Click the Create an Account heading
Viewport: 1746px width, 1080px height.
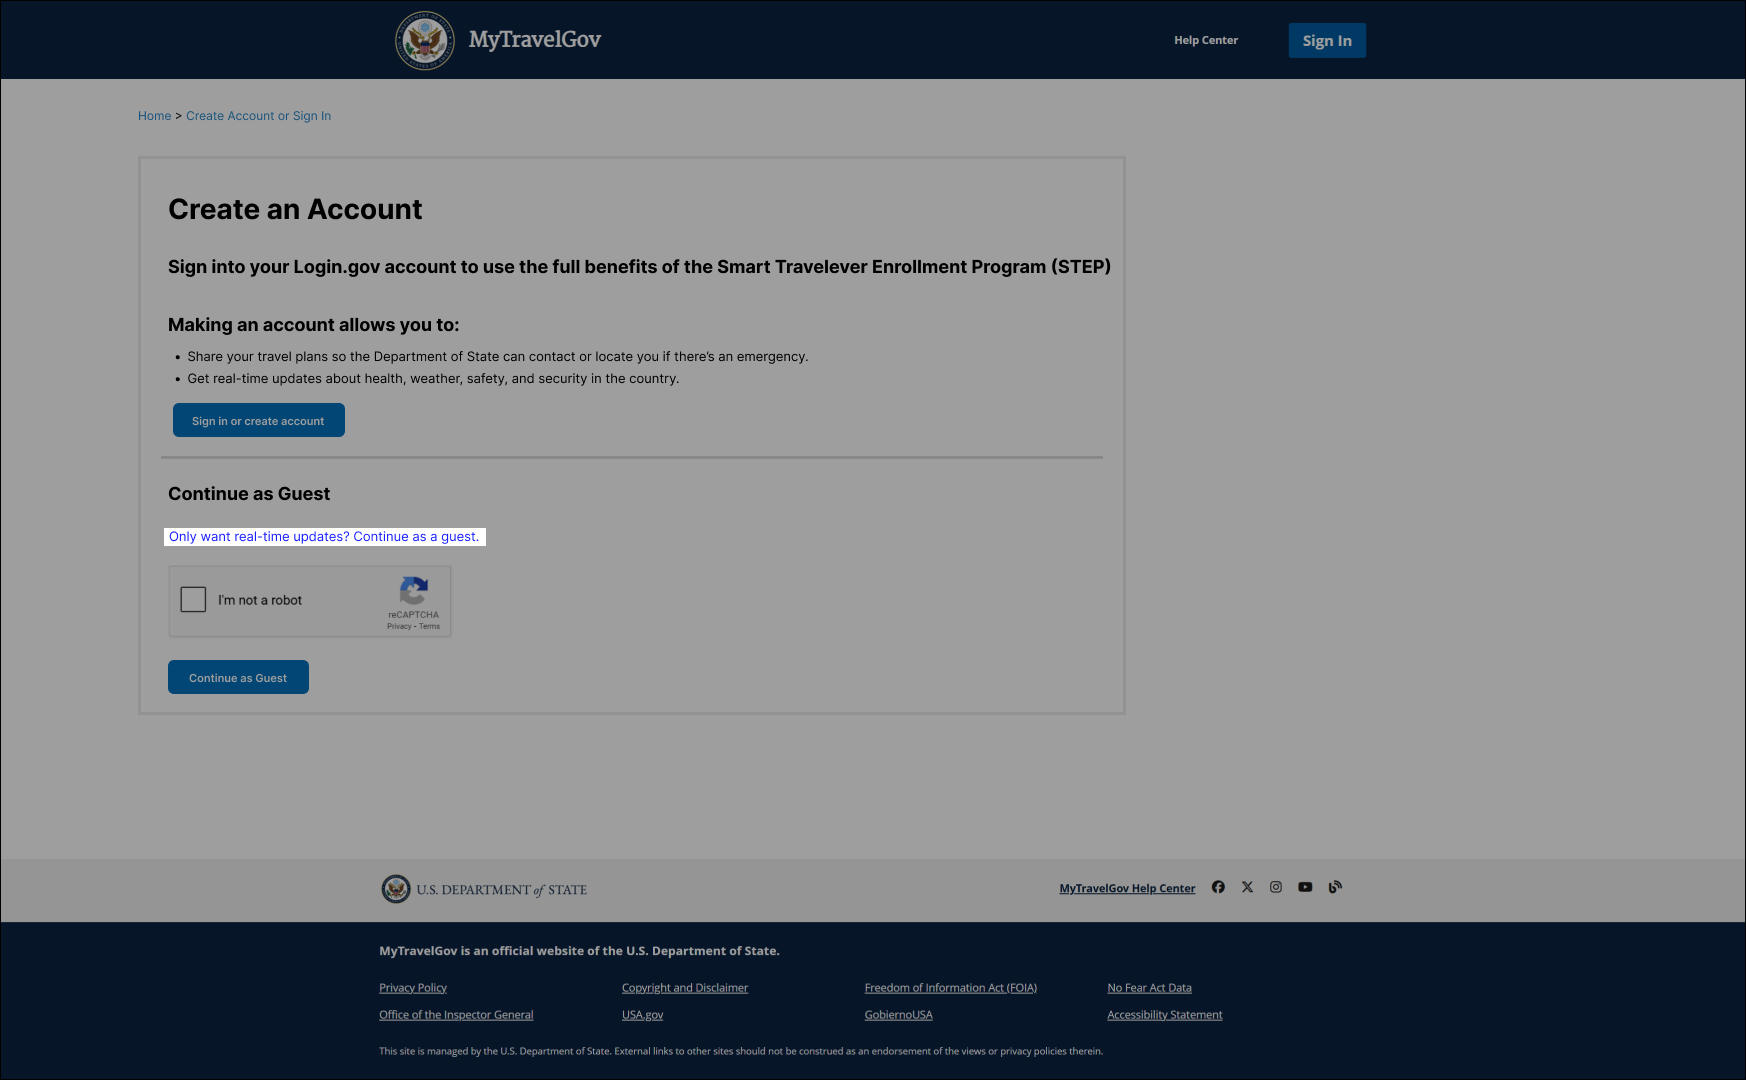pyautogui.click(x=295, y=209)
